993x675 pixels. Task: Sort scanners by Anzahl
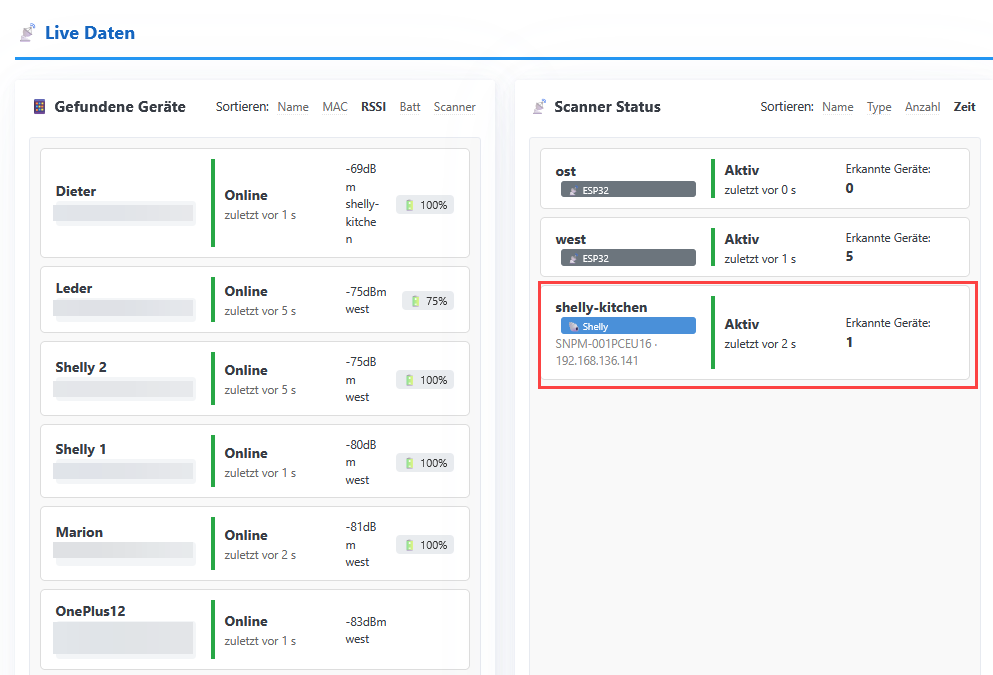coord(922,107)
